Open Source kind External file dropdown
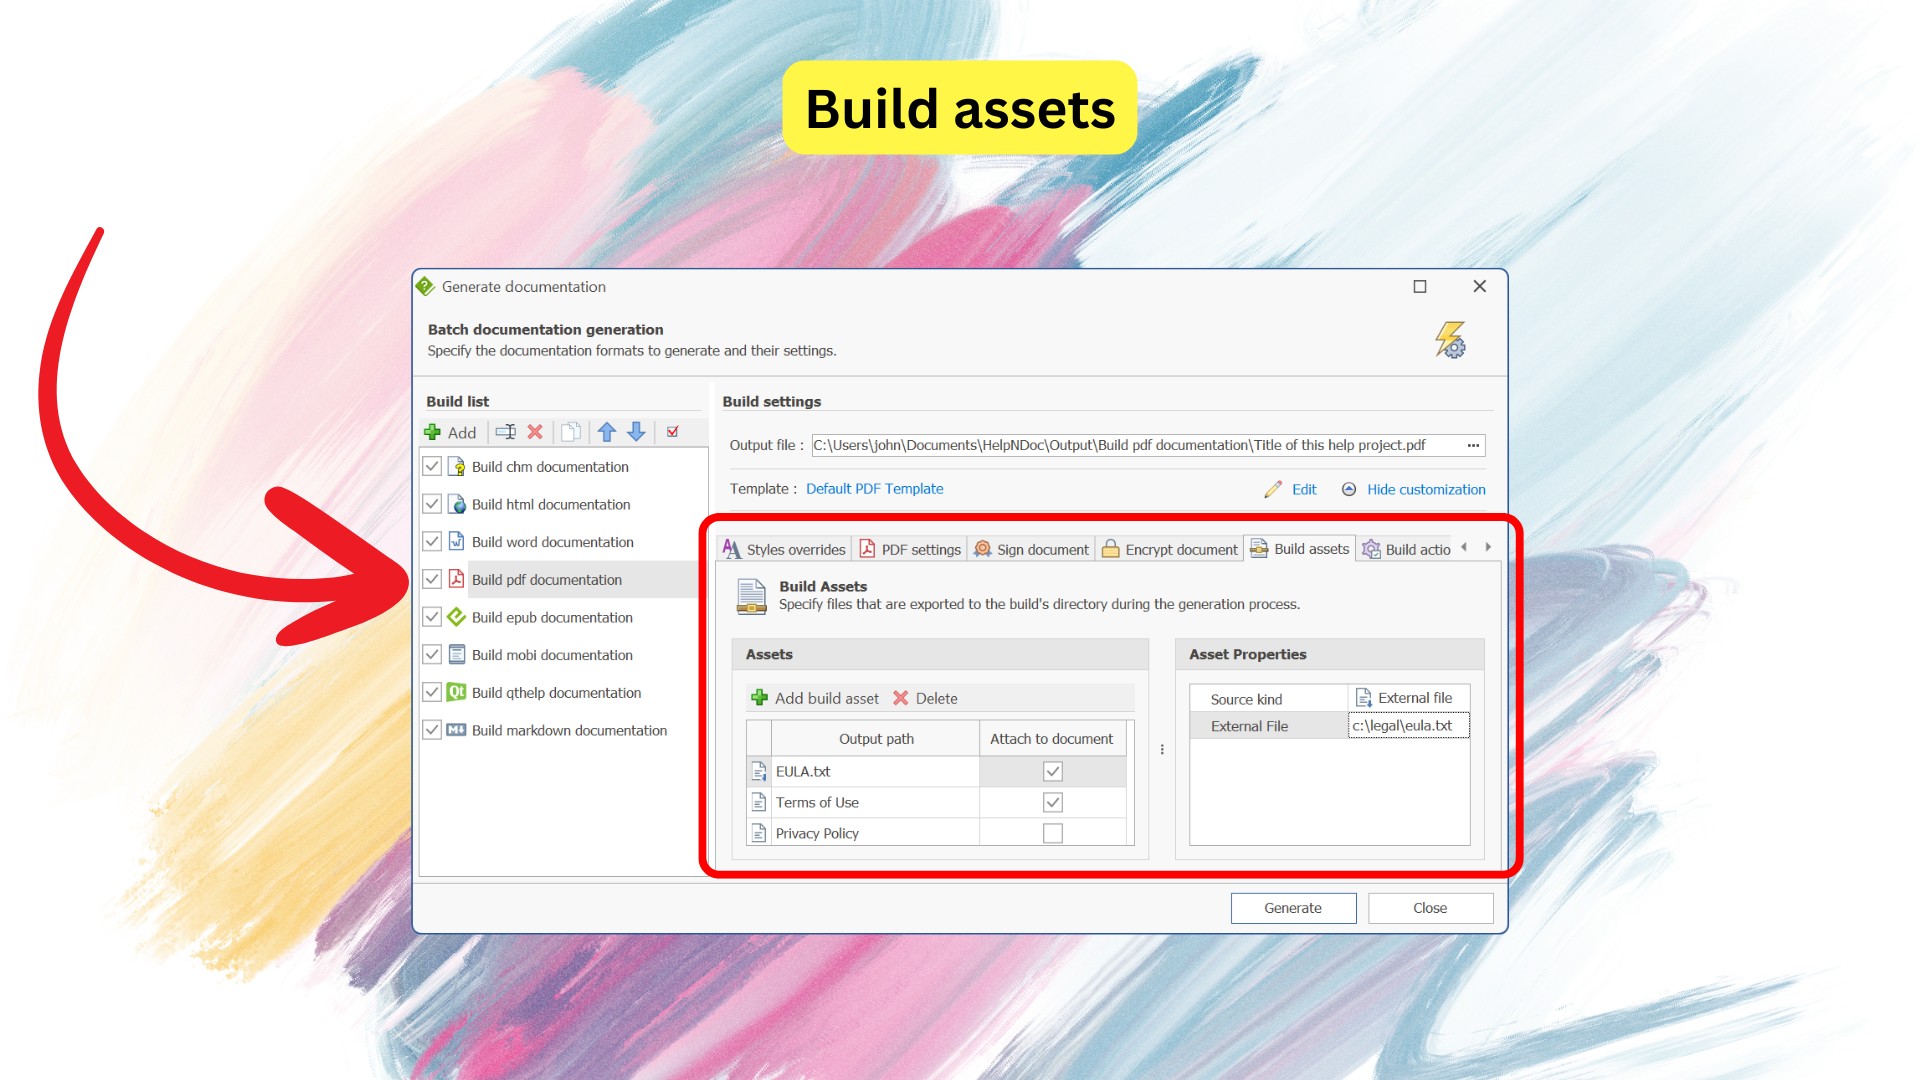Image resolution: width=1920 pixels, height=1080 pixels. [1409, 698]
